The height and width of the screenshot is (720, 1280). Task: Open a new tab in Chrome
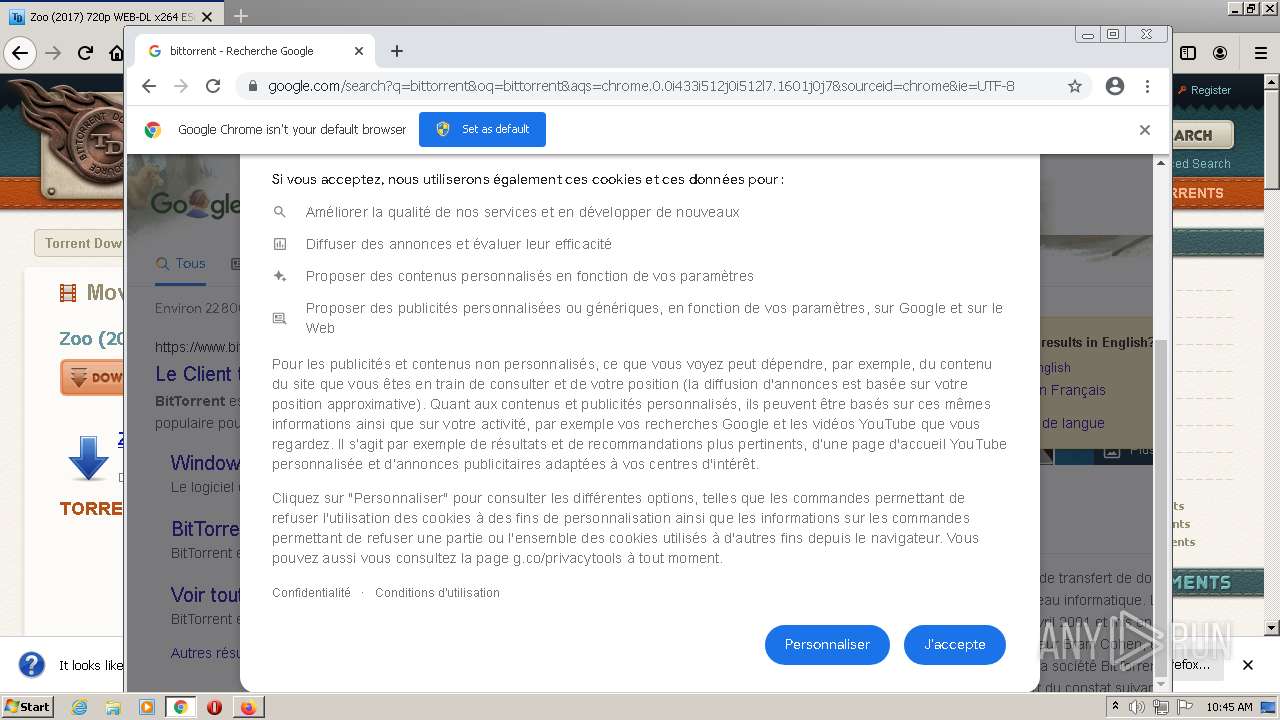coord(397,51)
